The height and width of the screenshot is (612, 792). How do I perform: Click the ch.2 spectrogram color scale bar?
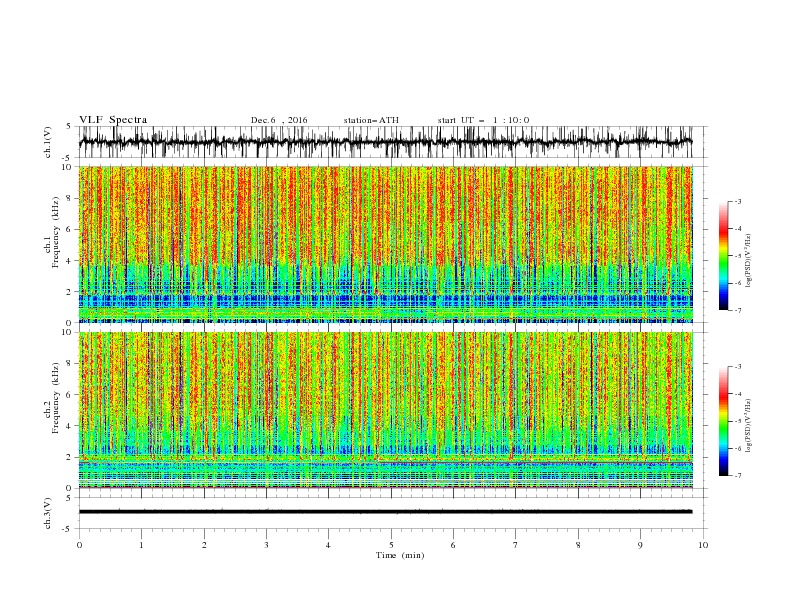click(x=723, y=421)
